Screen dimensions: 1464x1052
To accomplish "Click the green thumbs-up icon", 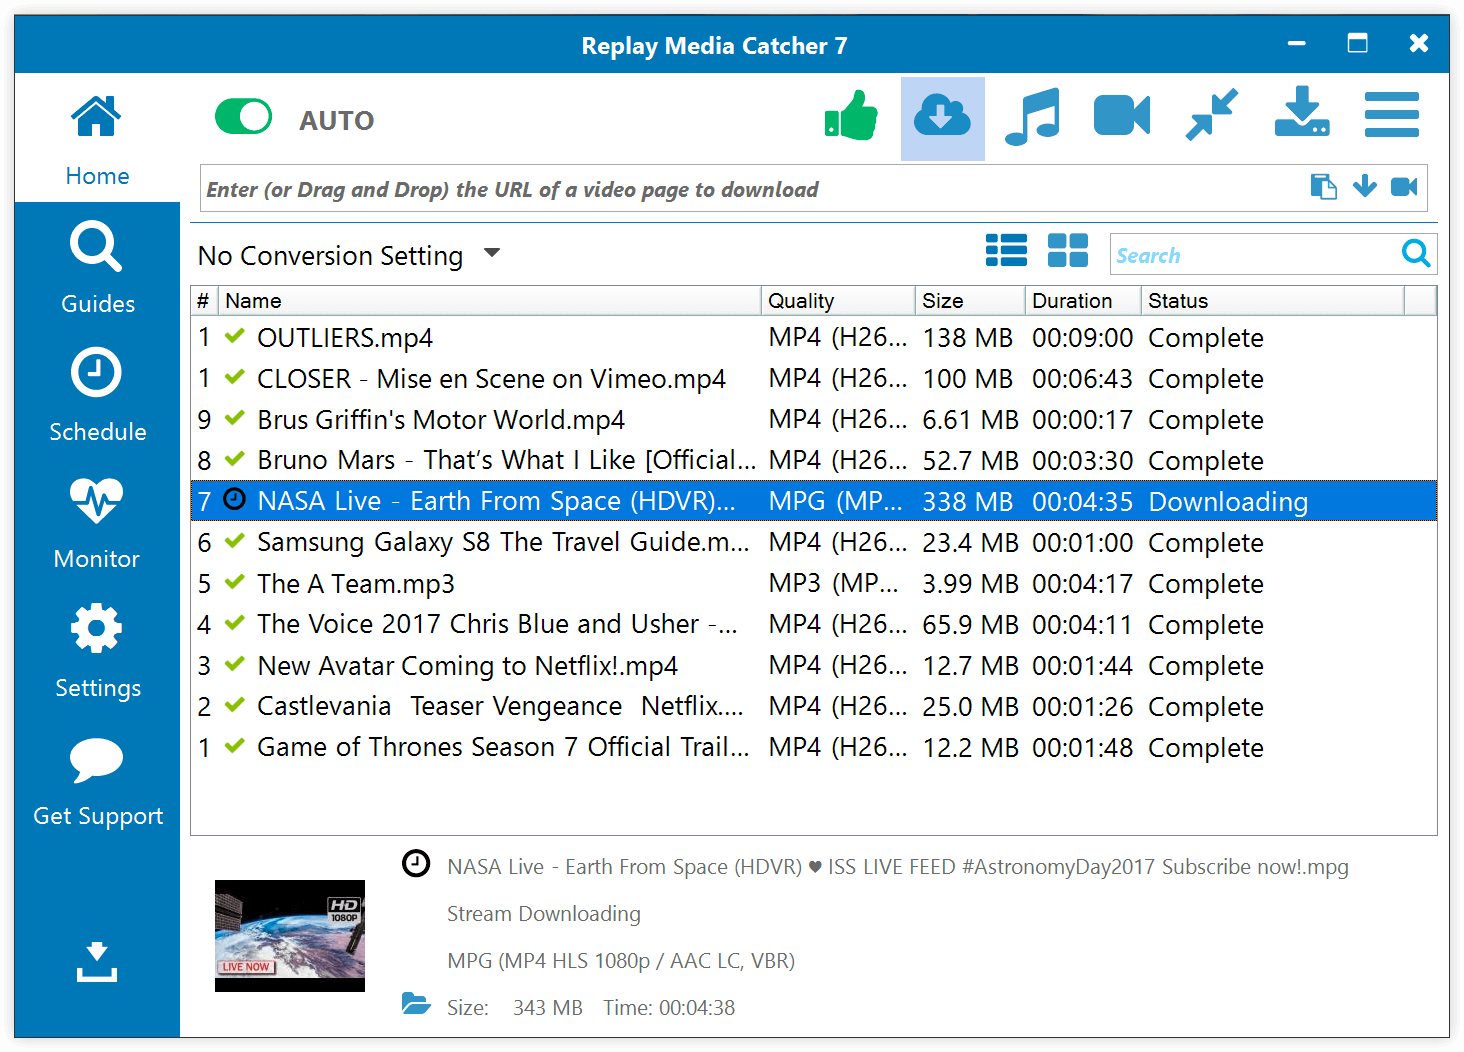I will [851, 117].
